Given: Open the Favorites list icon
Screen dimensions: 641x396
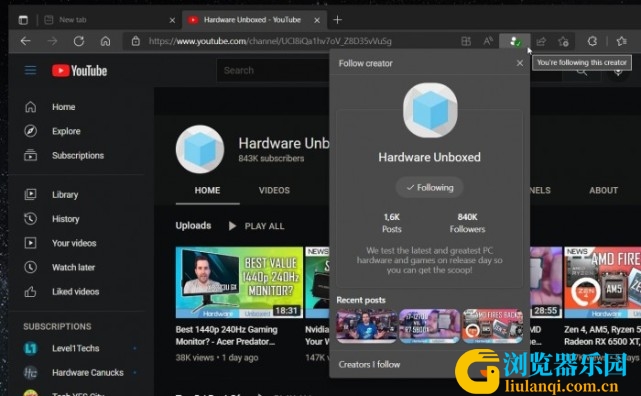Looking at the screenshot, I should click(x=622, y=41).
